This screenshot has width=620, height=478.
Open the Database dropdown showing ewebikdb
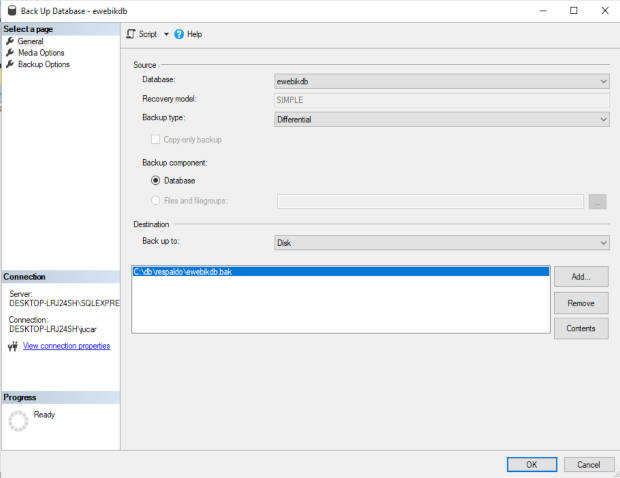point(441,81)
